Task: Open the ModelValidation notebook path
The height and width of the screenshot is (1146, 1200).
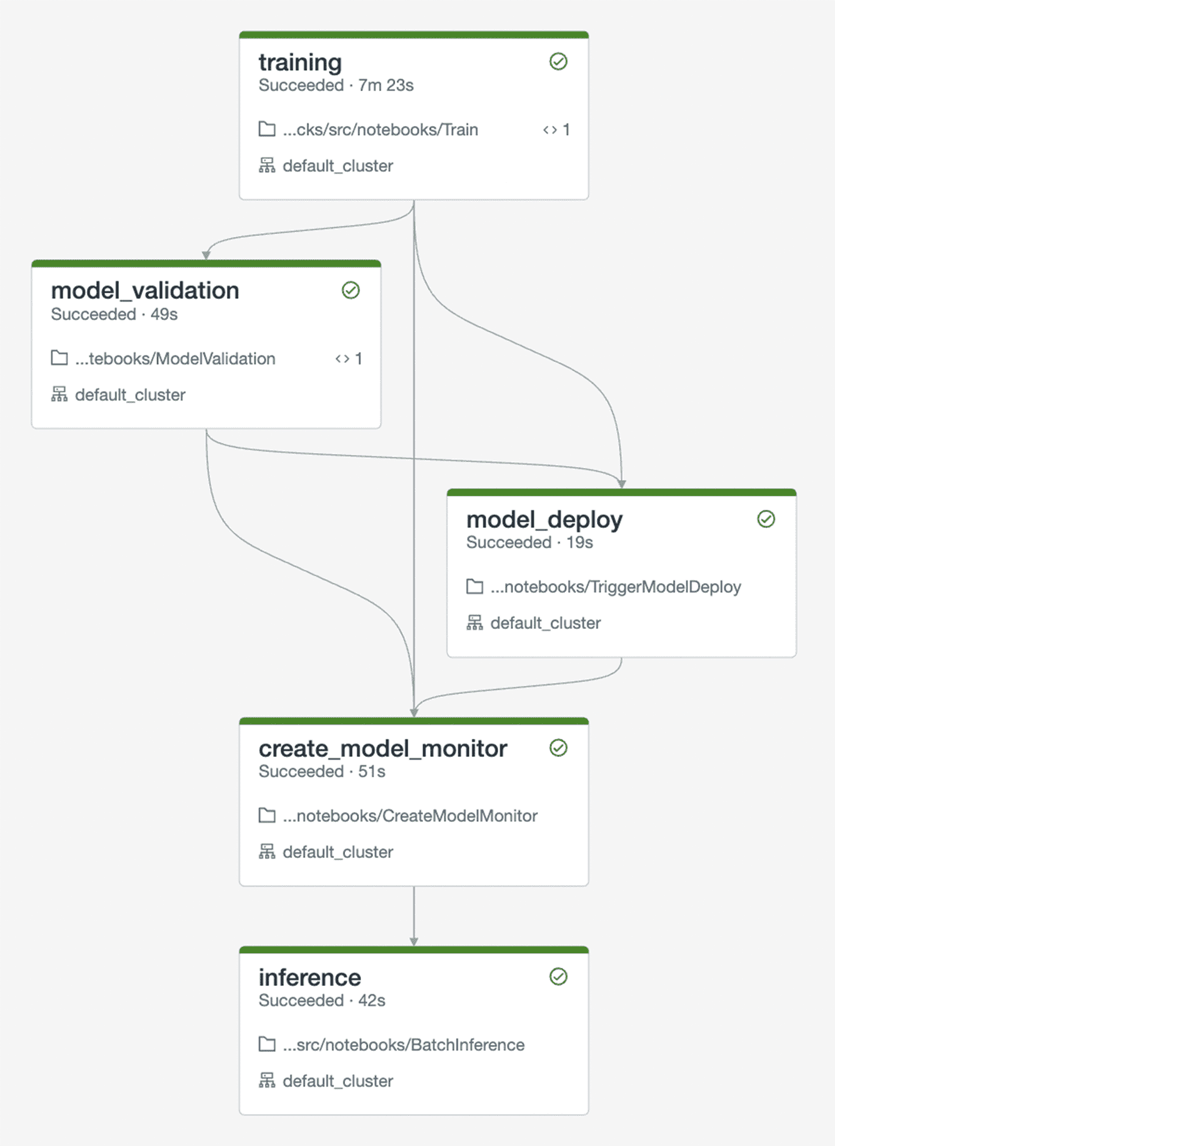Action: pos(175,359)
